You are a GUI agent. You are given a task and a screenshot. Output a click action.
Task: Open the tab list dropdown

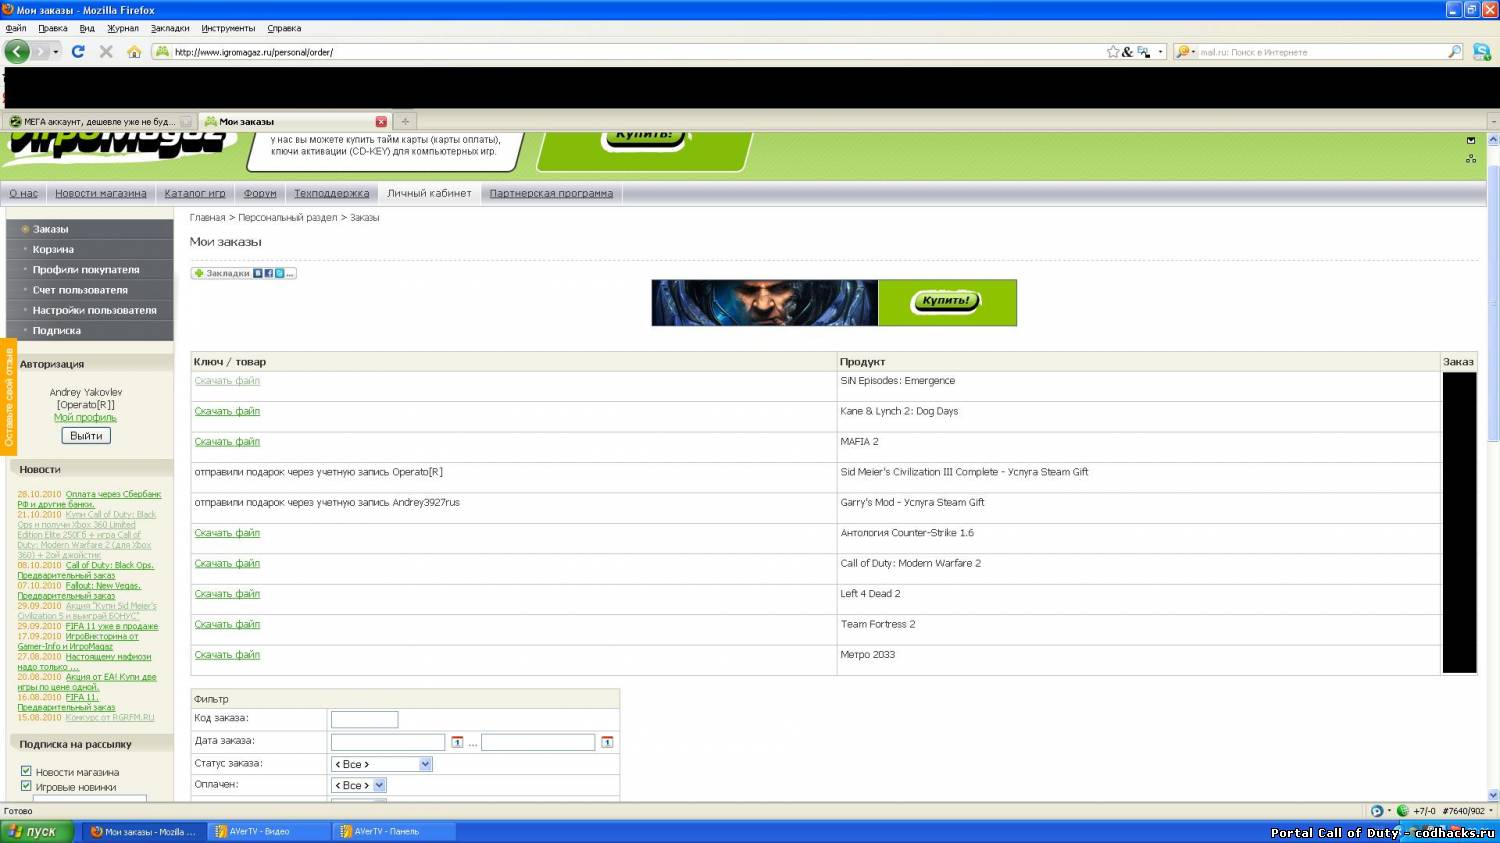pyautogui.click(x=1493, y=121)
